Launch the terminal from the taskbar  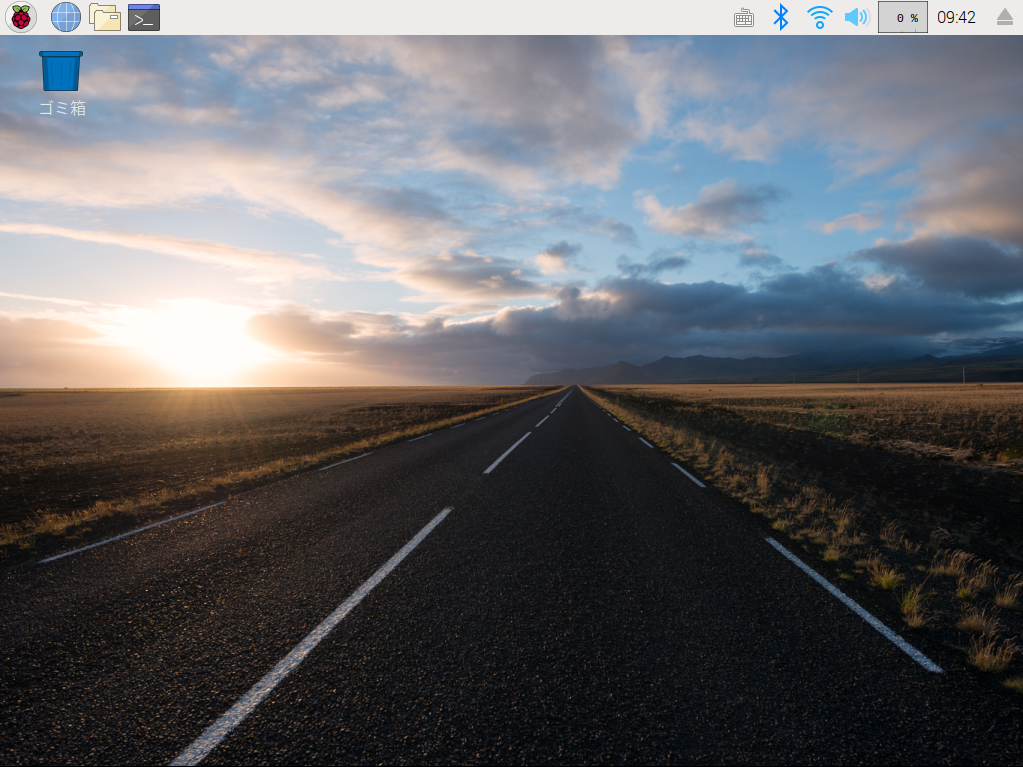(x=144, y=17)
